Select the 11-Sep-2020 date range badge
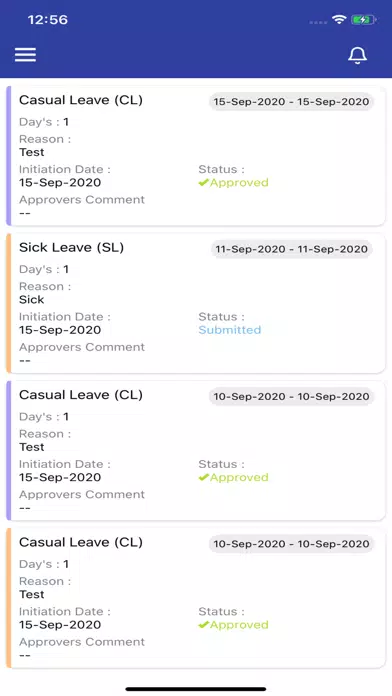Viewport: 392px width, 696px height. coord(292,249)
